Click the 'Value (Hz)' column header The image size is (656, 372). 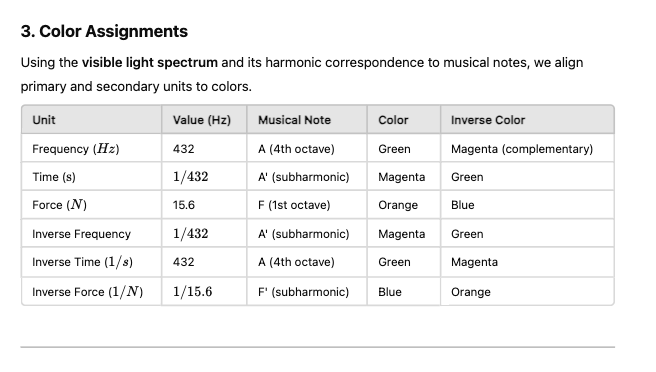[x=204, y=120]
